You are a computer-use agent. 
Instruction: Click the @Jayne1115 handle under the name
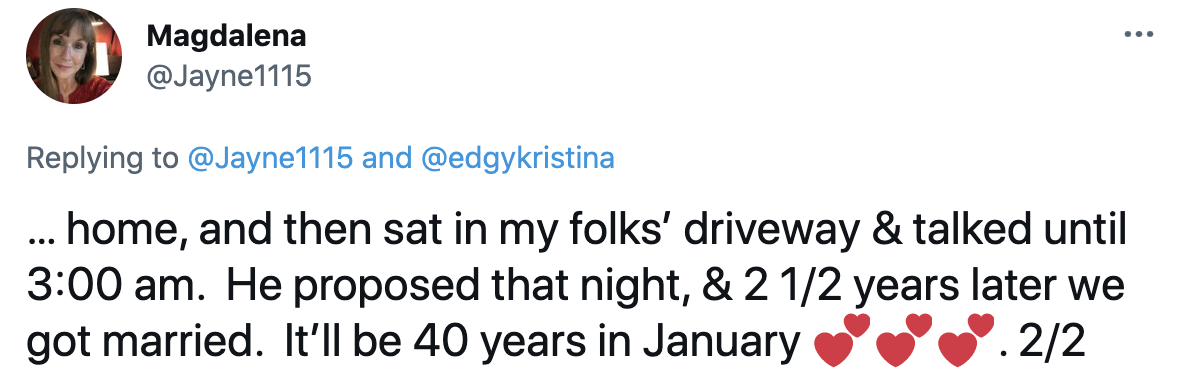pos(228,75)
